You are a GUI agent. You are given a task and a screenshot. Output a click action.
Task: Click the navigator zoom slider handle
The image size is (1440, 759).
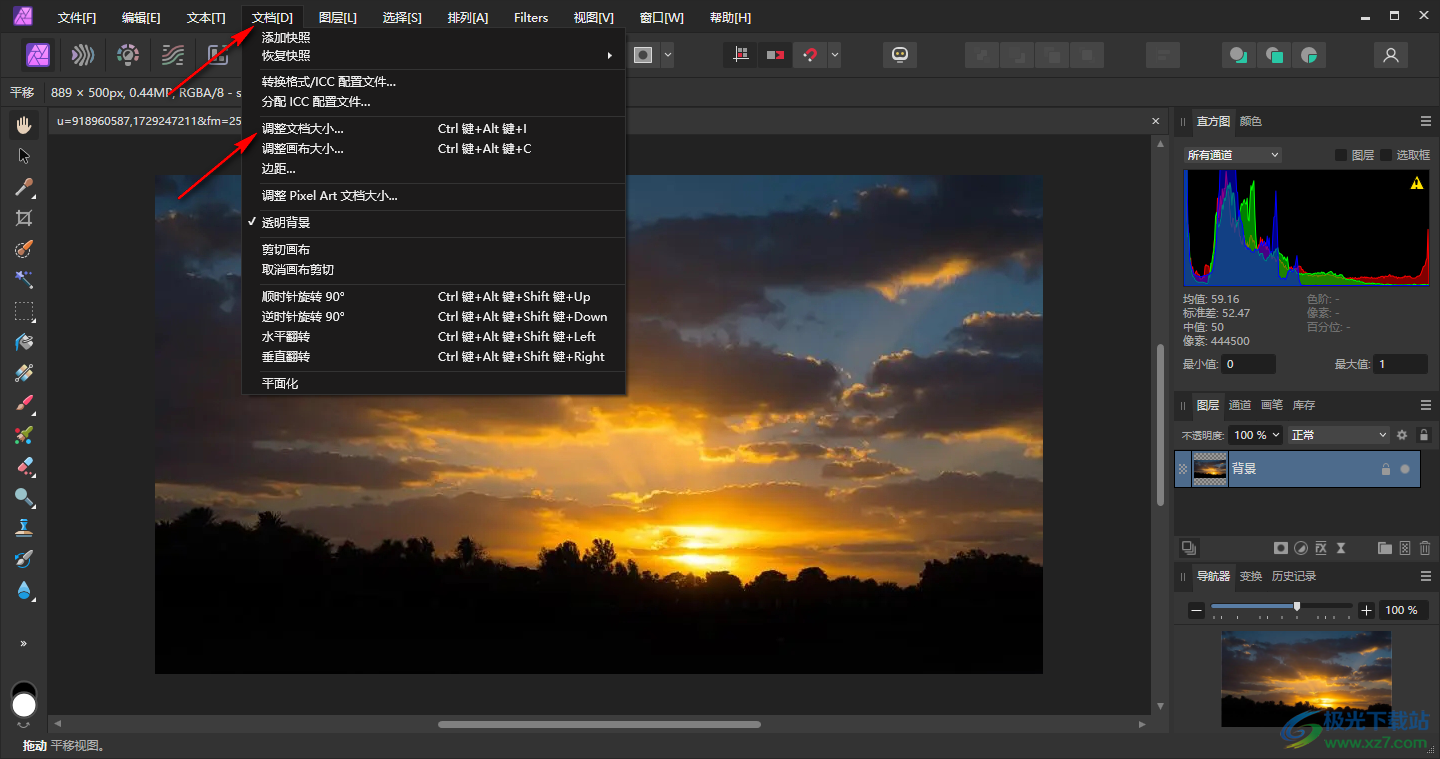point(1297,606)
